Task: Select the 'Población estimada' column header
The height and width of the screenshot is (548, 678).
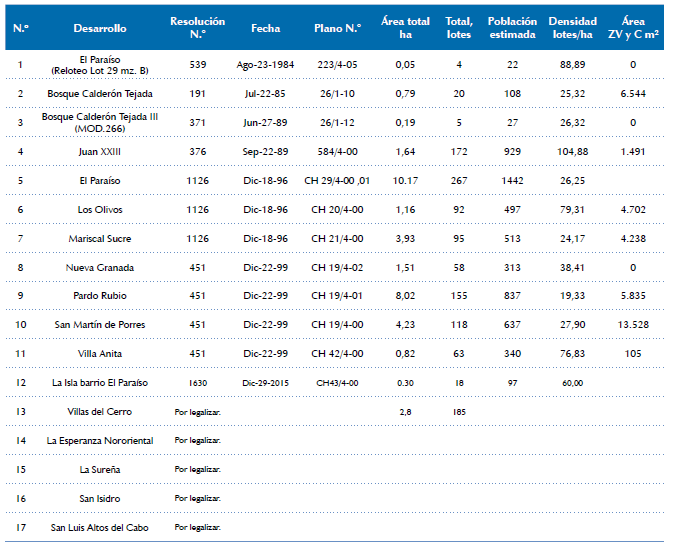Action: [x=512, y=28]
